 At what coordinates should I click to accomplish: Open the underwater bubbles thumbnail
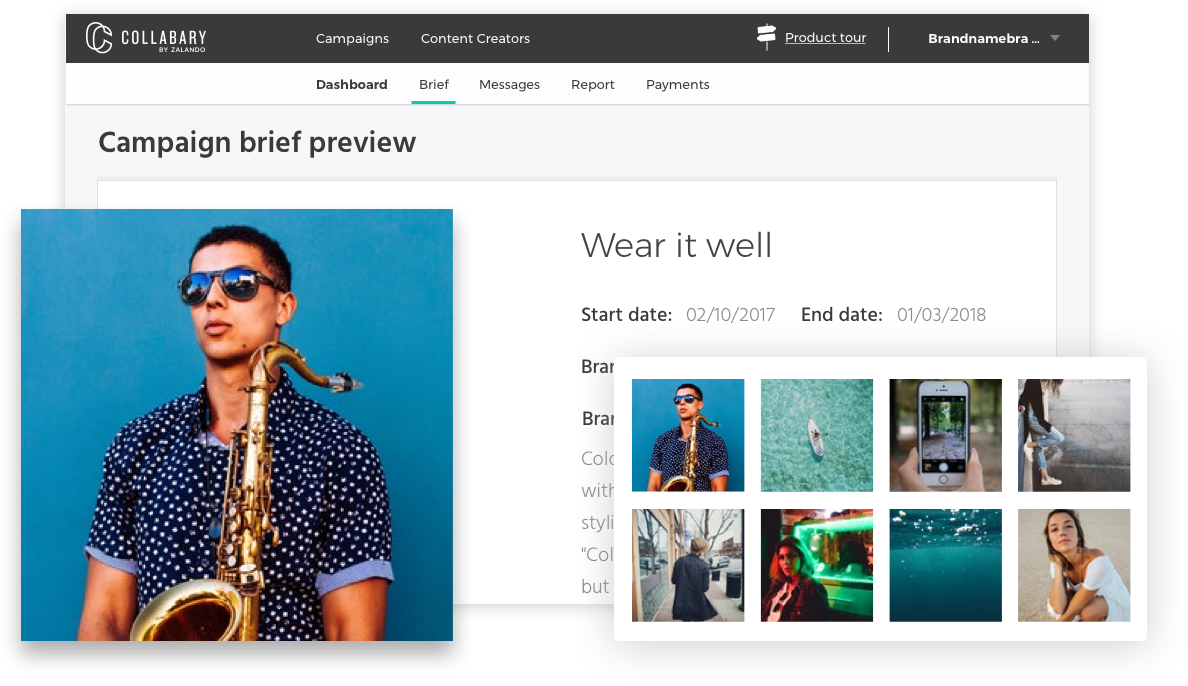click(945, 565)
